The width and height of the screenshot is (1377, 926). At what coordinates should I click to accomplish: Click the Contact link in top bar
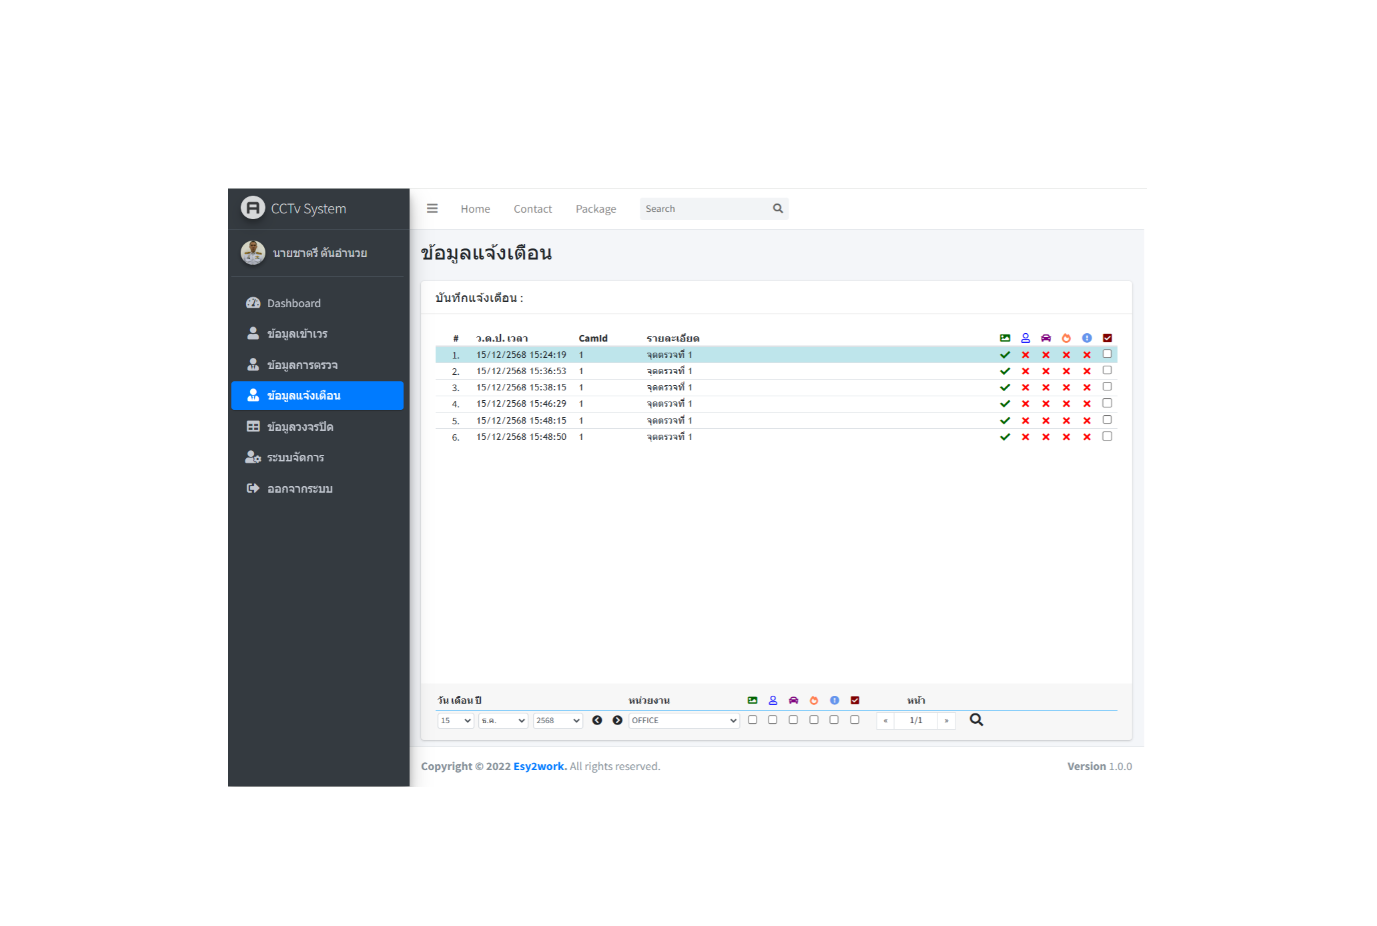[532, 209]
